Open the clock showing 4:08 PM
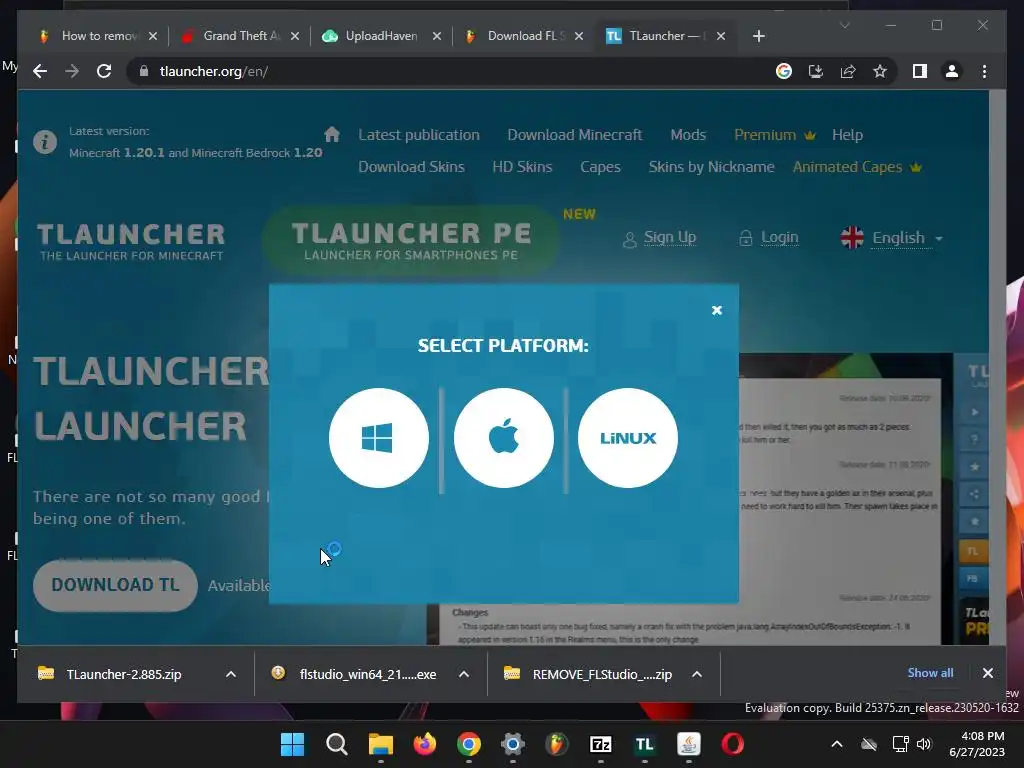1024x768 pixels. point(976,744)
